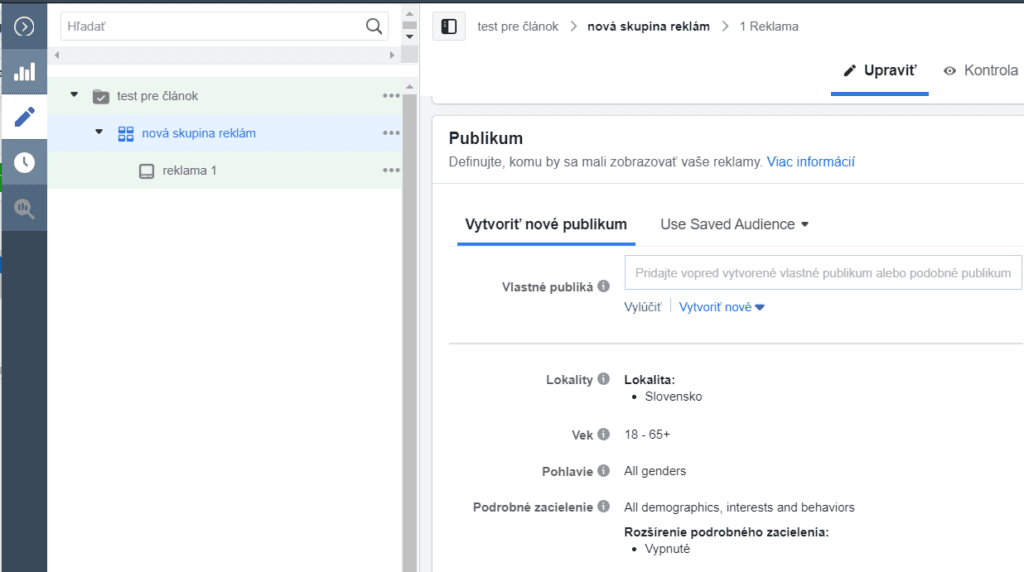Image resolution: width=1024 pixels, height=572 pixels.
Task: Click the left horizontal scroll arrow
Action: [57, 56]
